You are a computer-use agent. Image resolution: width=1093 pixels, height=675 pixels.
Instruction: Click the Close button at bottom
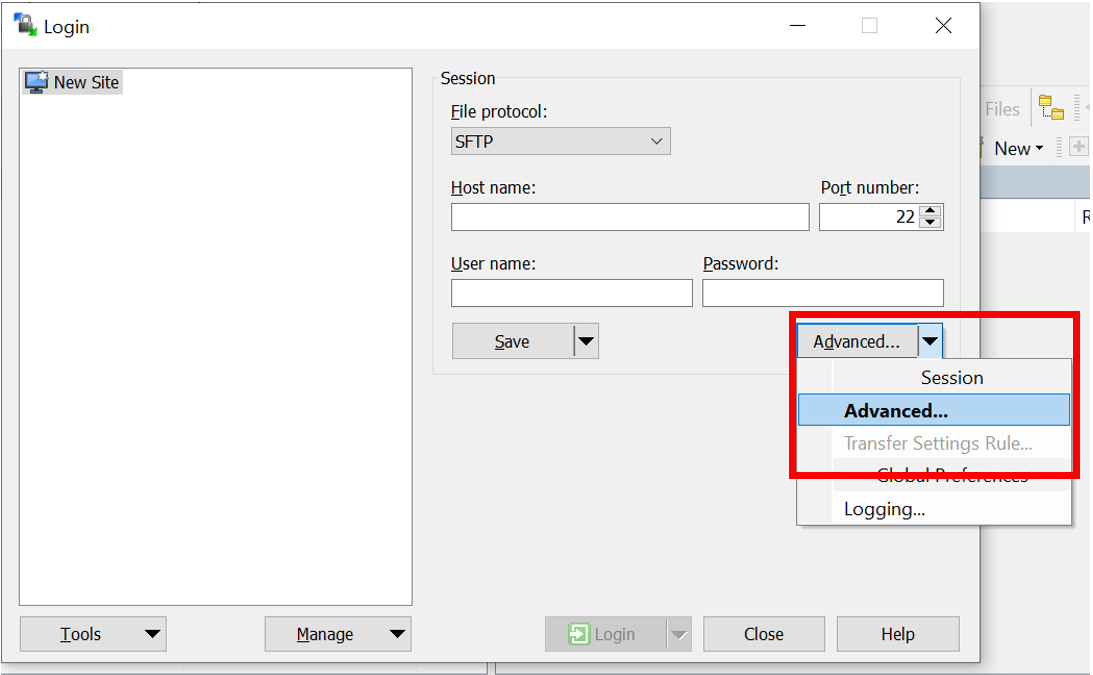point(763,634)
